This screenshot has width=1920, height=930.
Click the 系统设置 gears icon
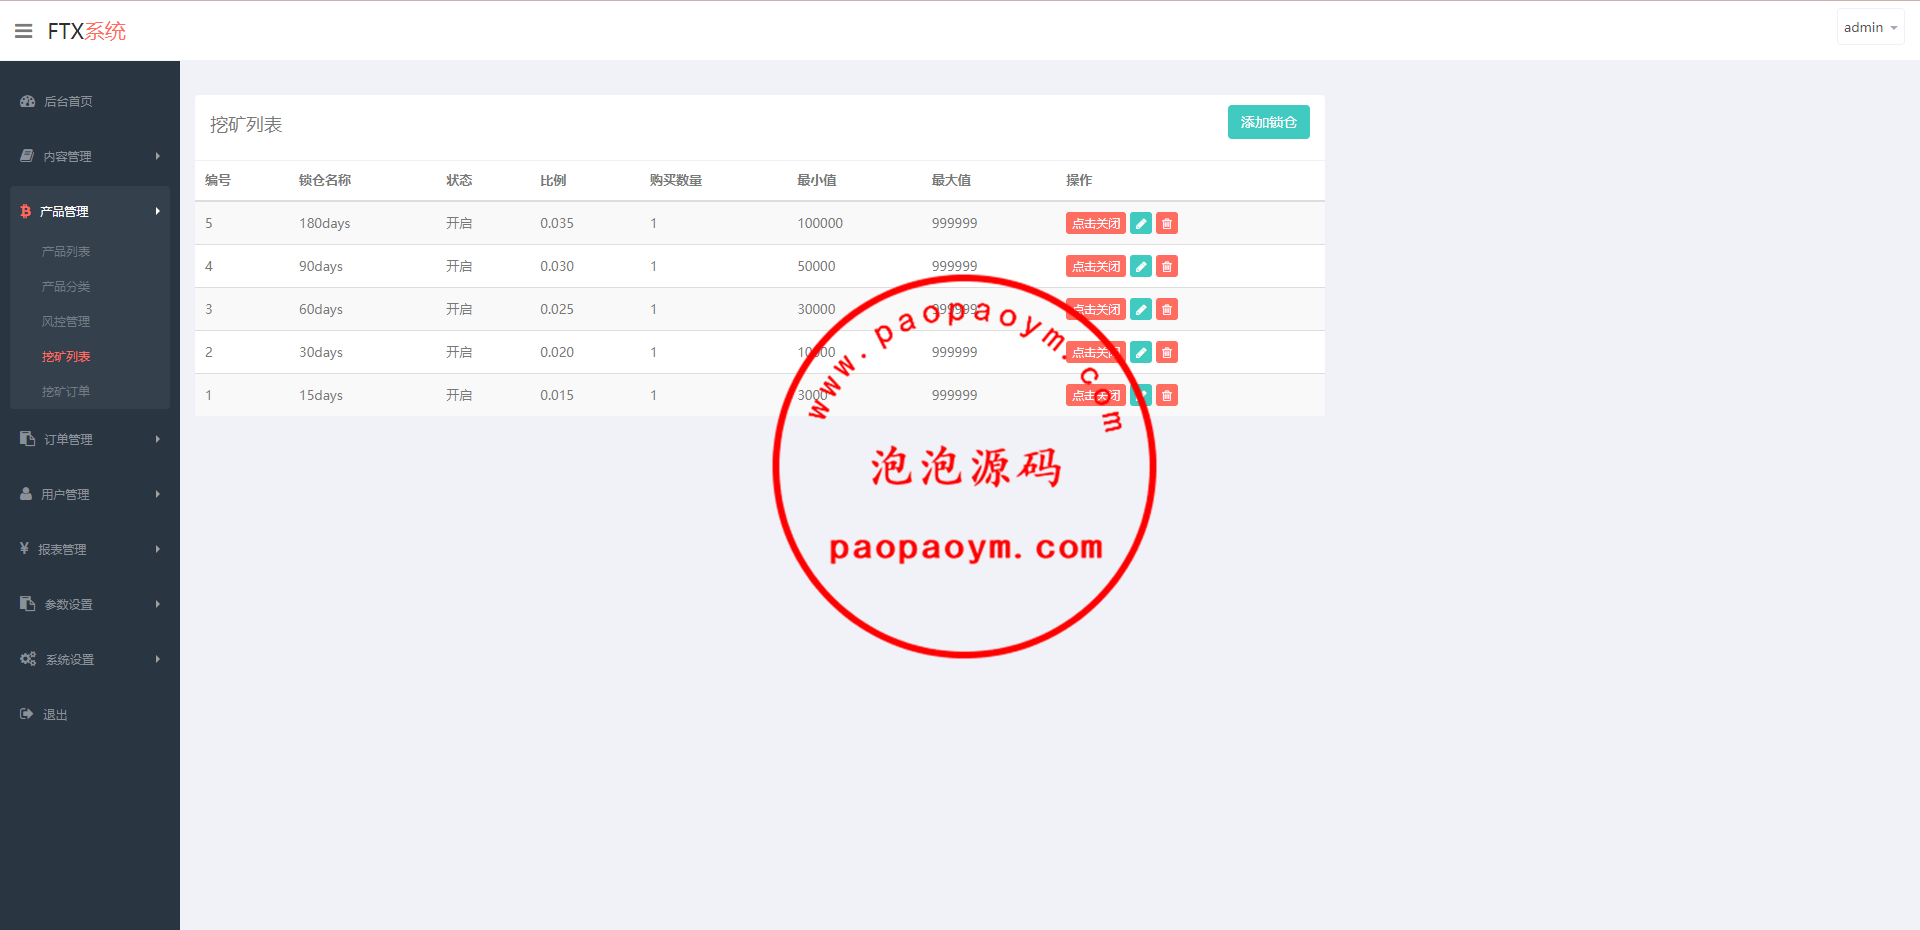pos(28,659)
